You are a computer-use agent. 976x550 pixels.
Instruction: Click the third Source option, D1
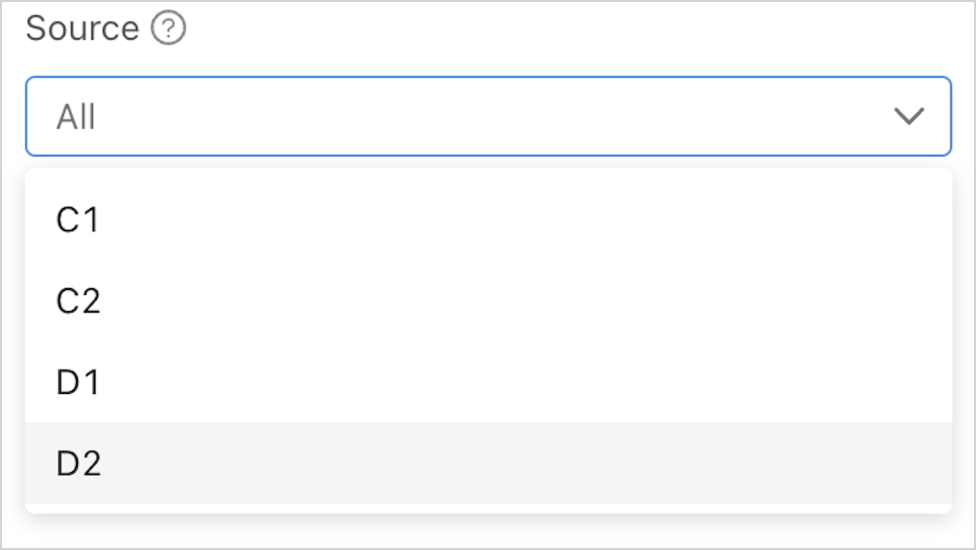[x=78, y=382]
